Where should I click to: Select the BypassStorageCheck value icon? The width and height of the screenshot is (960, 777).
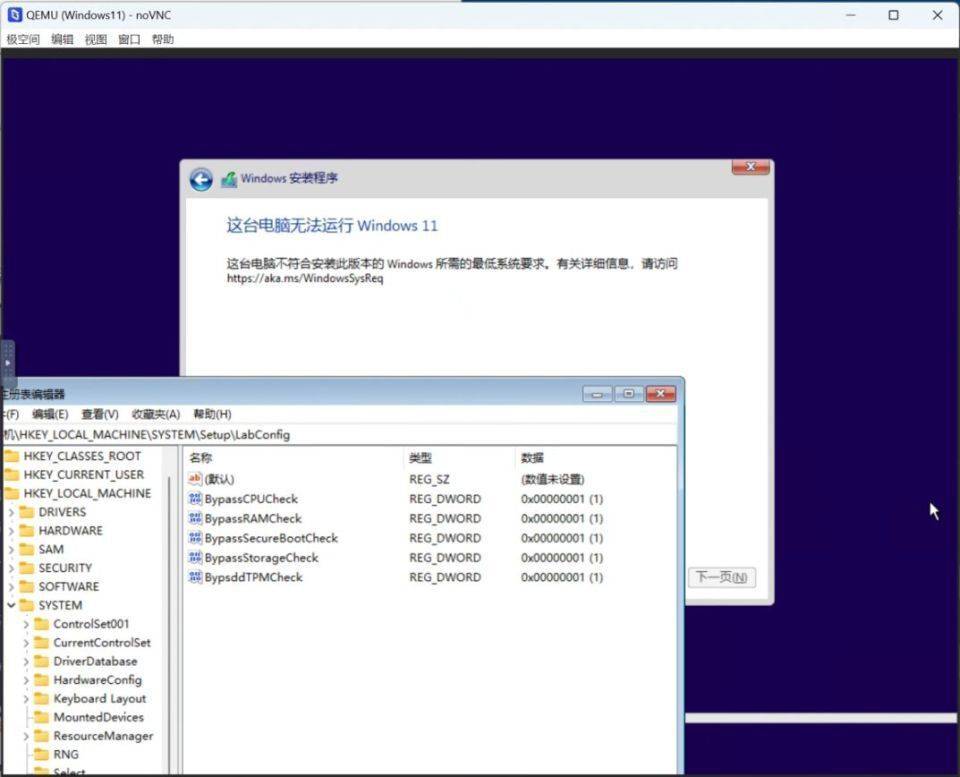195,557
